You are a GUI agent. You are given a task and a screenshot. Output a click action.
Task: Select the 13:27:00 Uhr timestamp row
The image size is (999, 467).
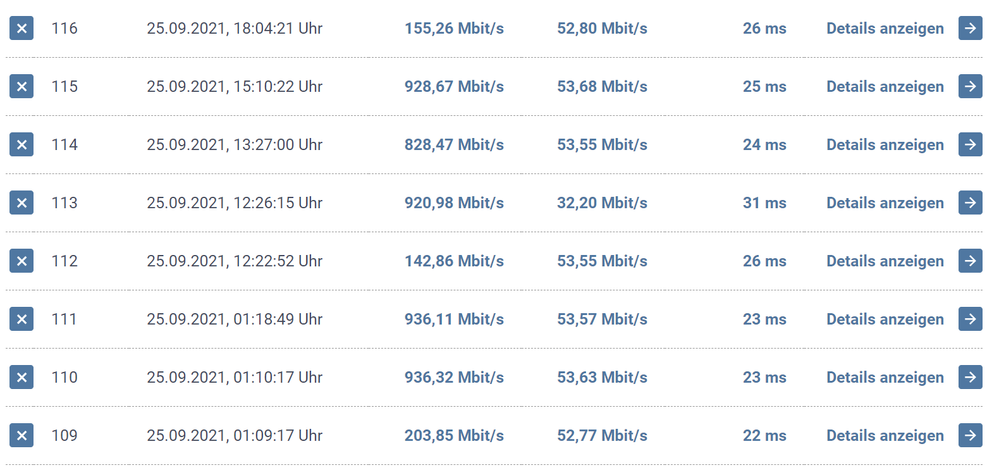tap(234, 145)
